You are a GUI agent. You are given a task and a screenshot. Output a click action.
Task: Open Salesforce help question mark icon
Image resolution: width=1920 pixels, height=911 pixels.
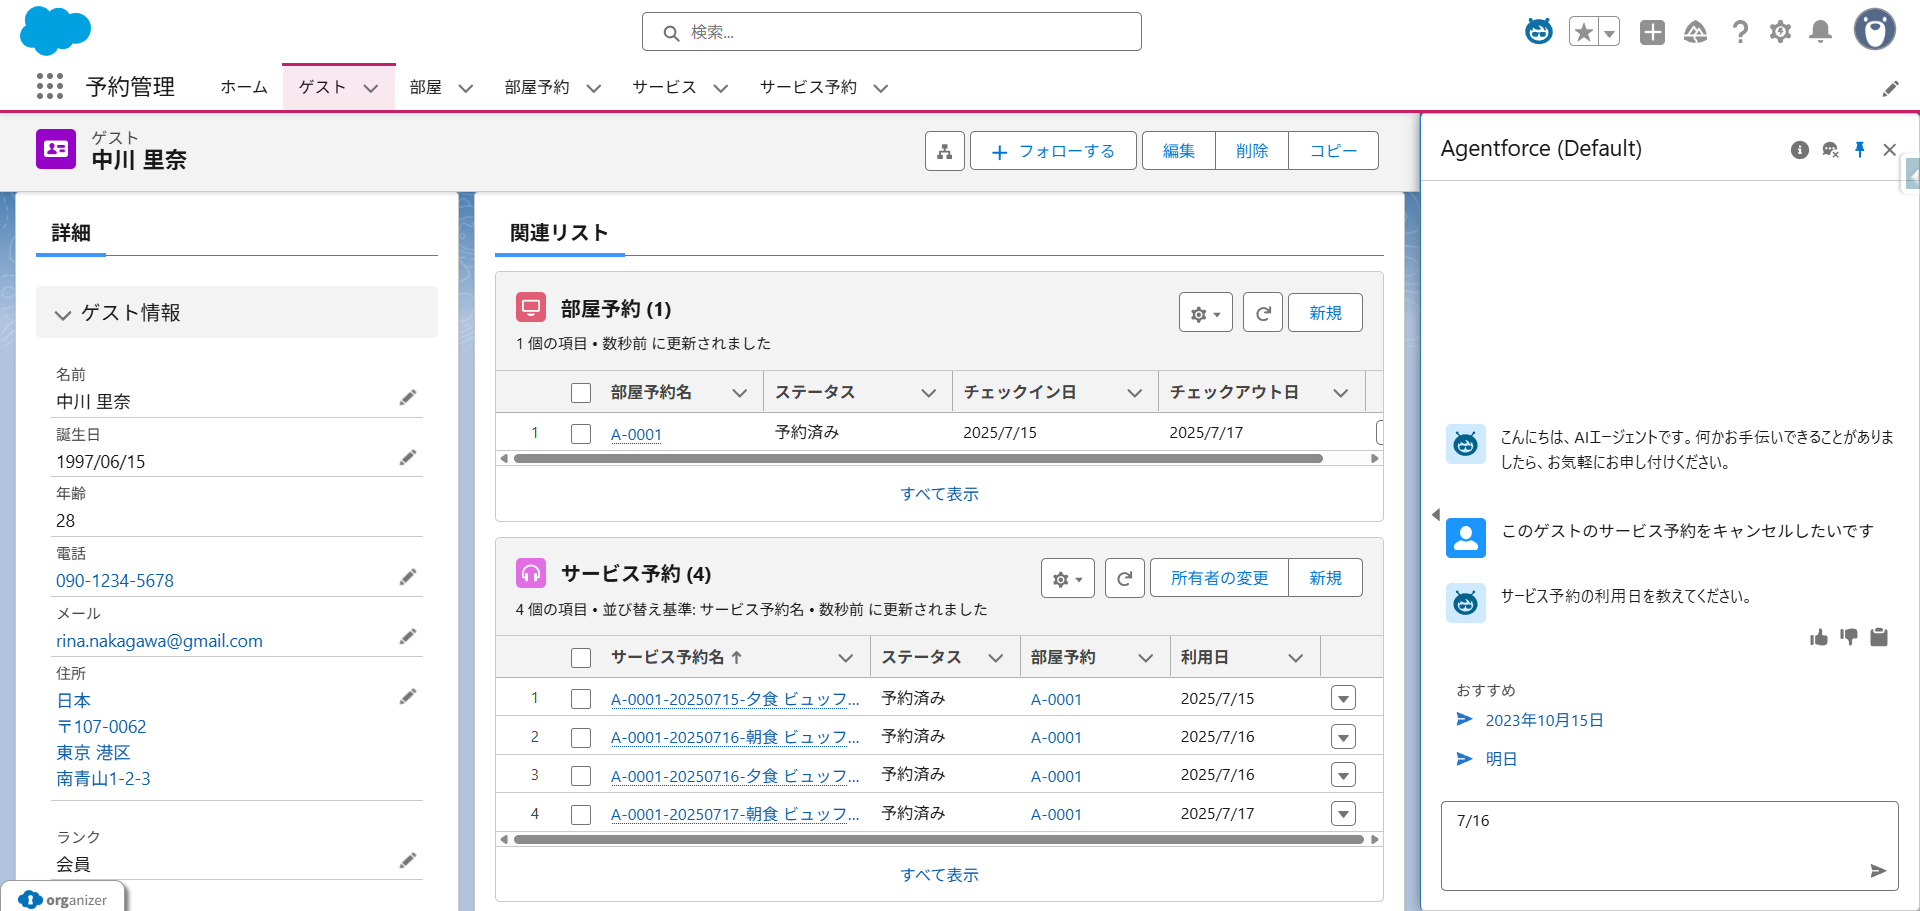coord(1740,31)
